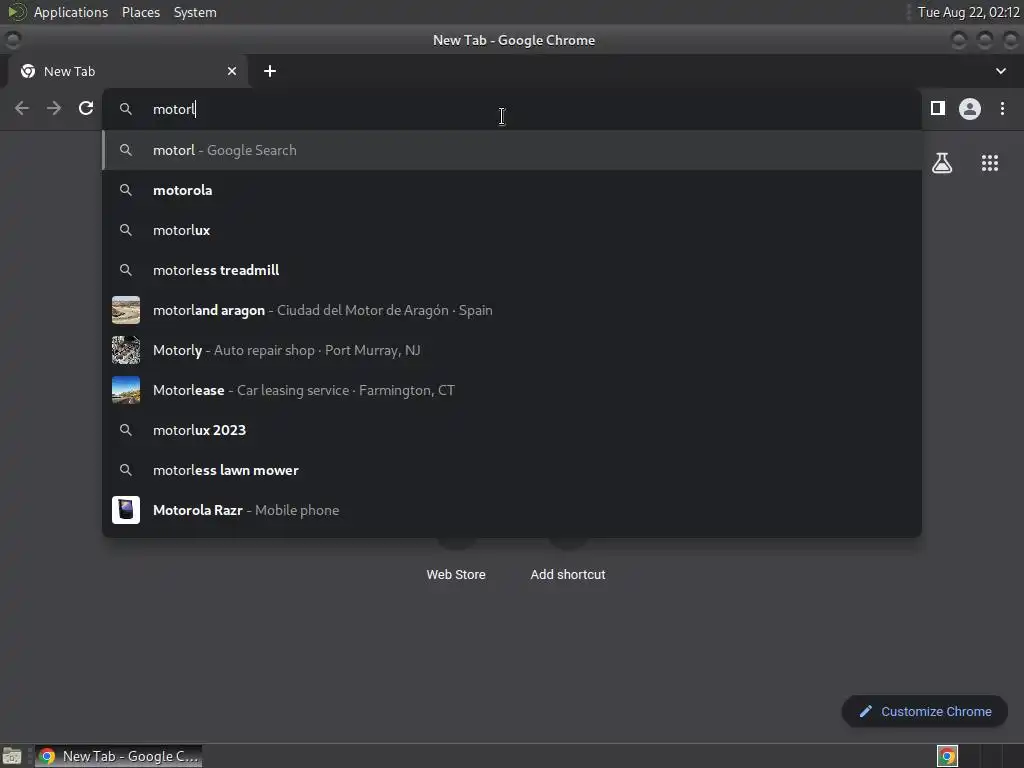Select 'Motorlease' car leasing suggestion
This screenshot has height=768, width=1024.
tap(512, 390)
